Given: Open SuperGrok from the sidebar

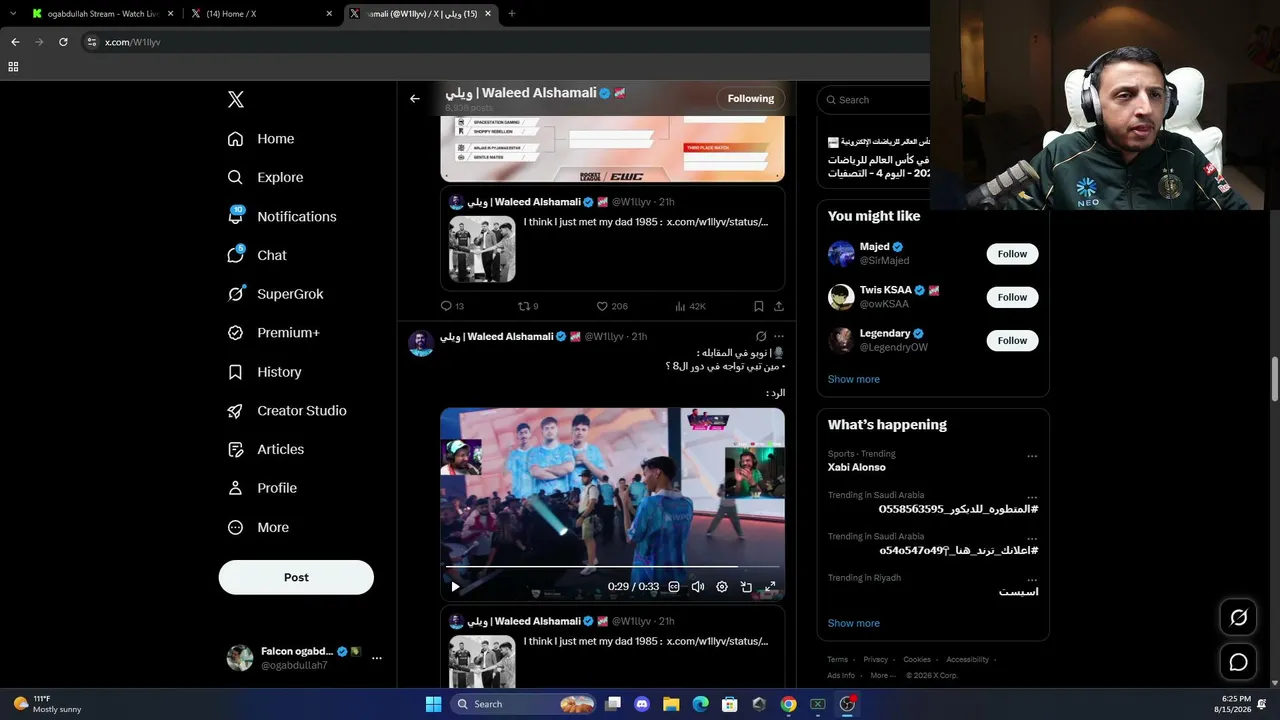Looking at the screenshot, I should (x=275, y=294).
